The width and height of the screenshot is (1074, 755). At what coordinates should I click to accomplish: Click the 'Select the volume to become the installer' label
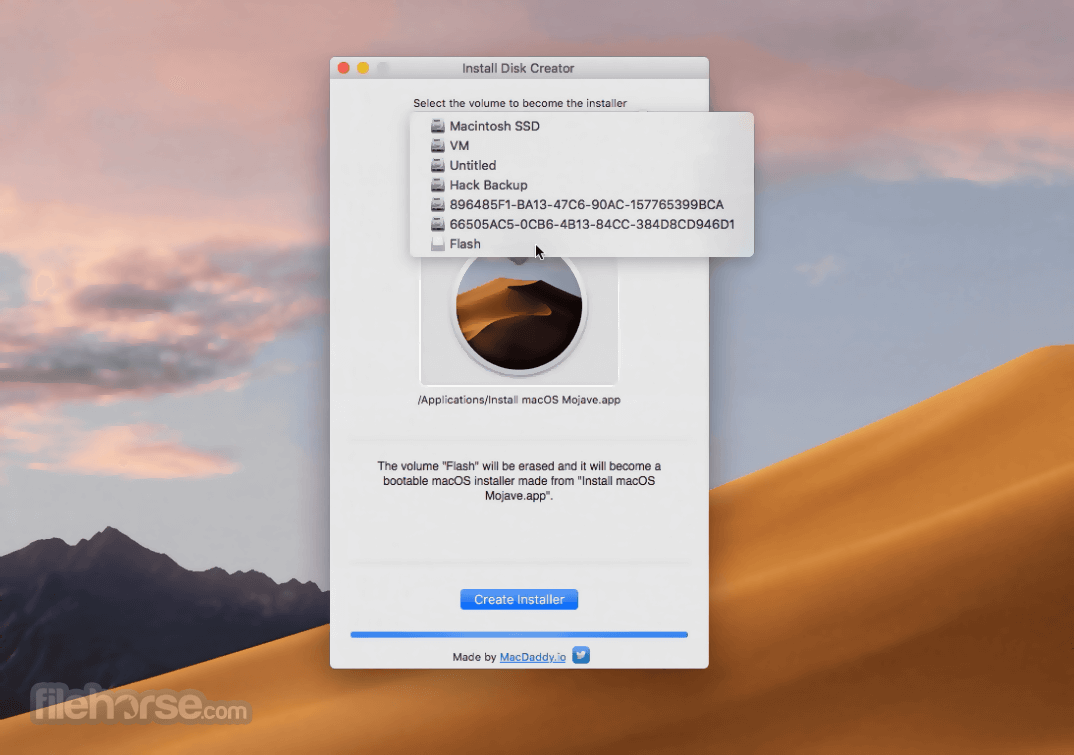520,103
